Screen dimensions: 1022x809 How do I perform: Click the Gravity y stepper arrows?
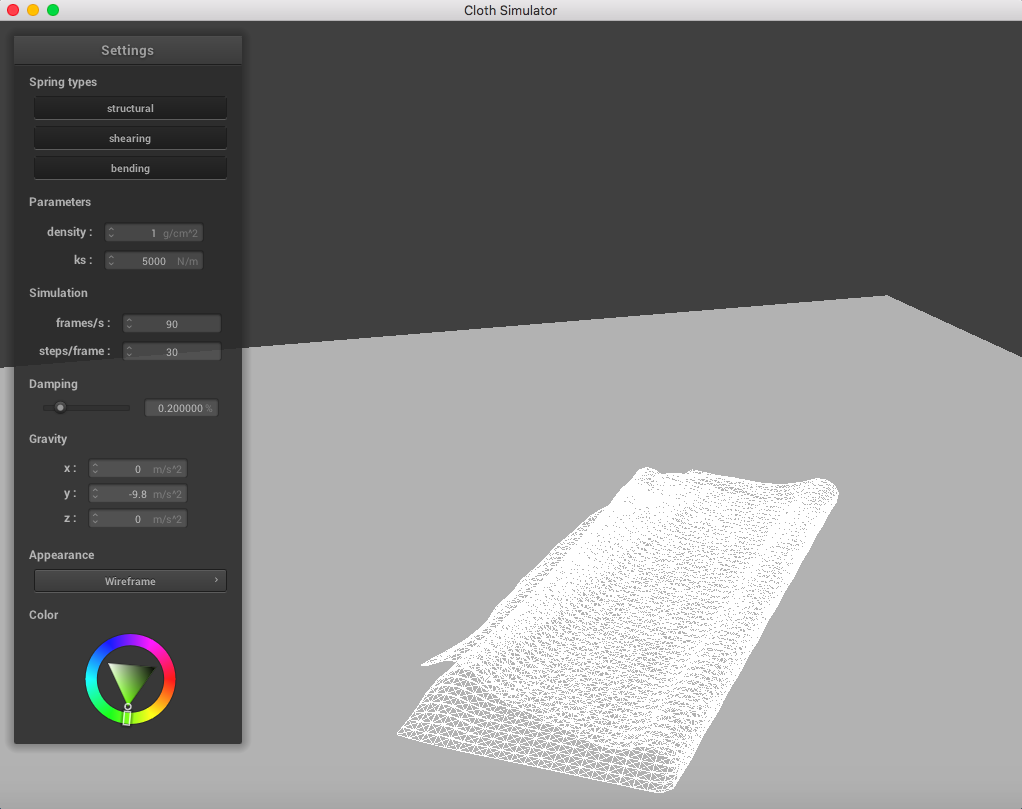click(x=96, y=494)
